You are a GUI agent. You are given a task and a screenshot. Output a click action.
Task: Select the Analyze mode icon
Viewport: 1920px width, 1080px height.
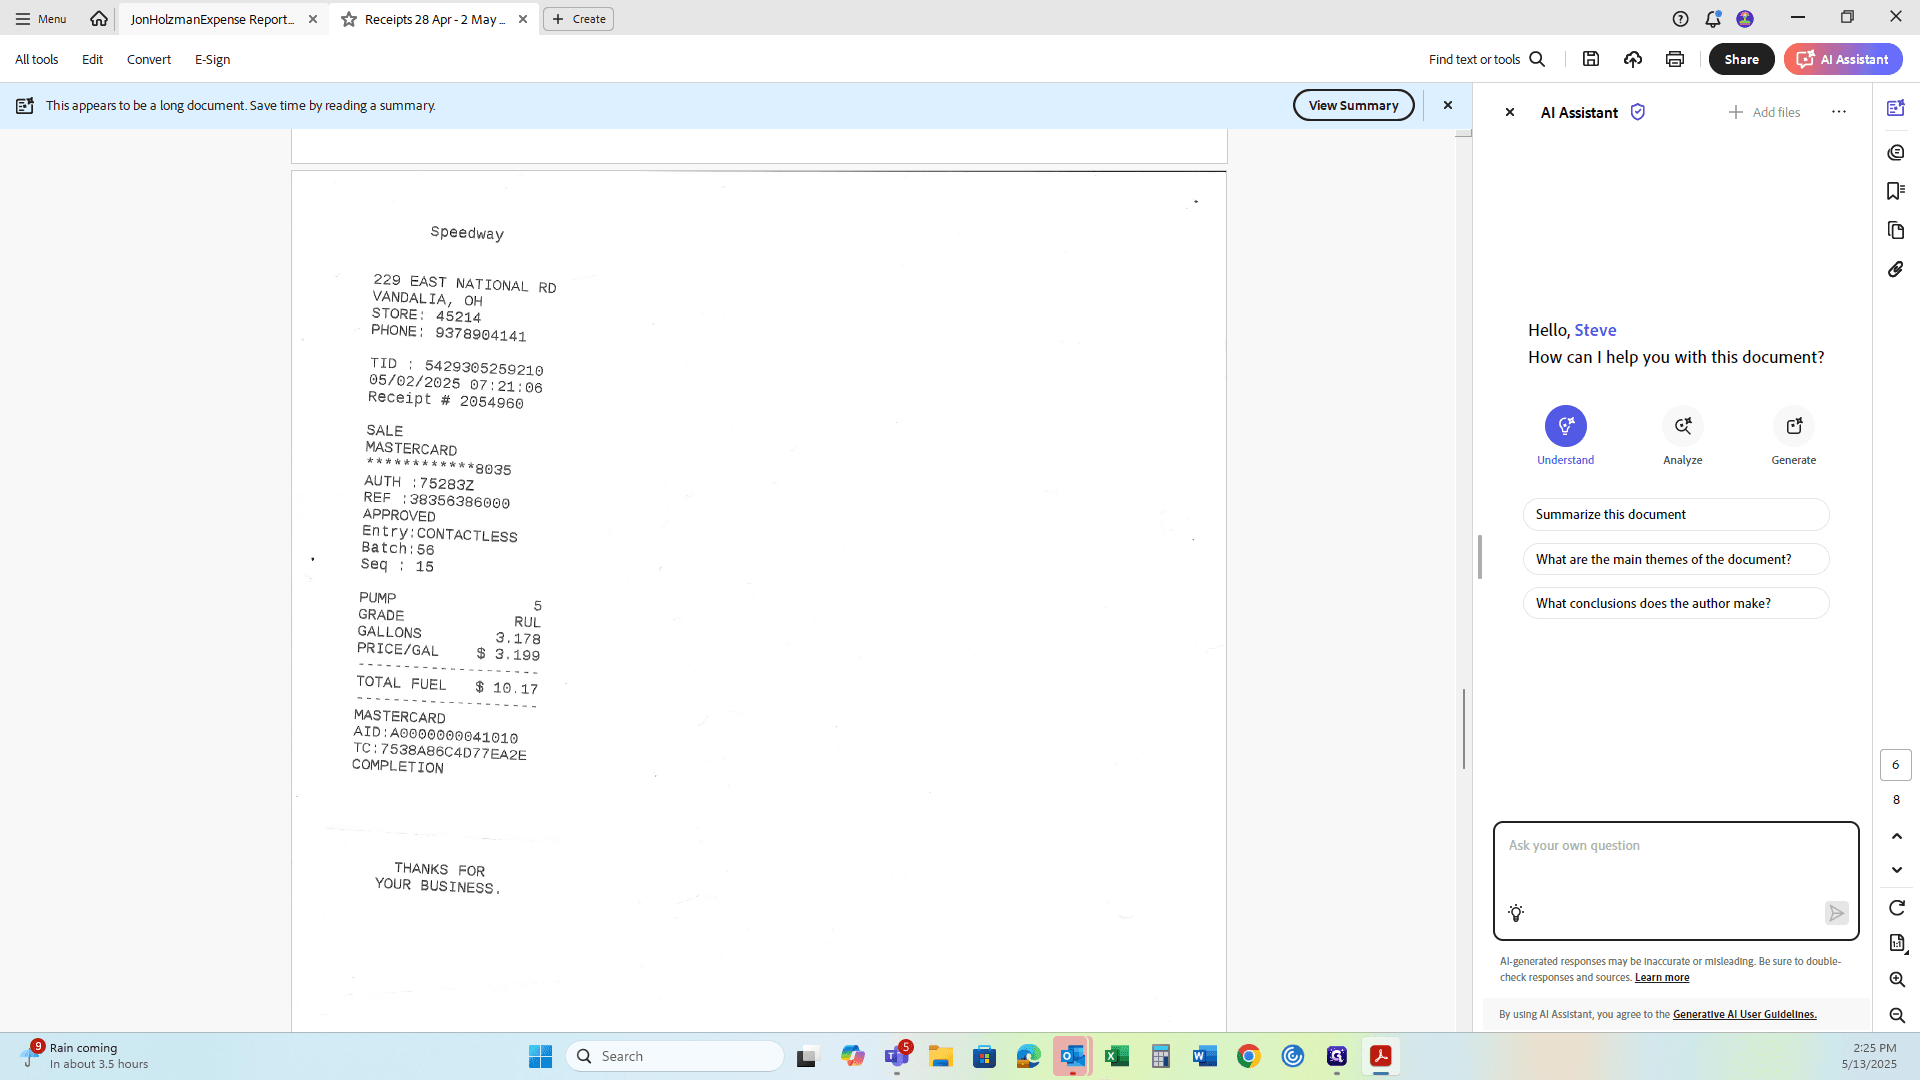click(1683, 426)
